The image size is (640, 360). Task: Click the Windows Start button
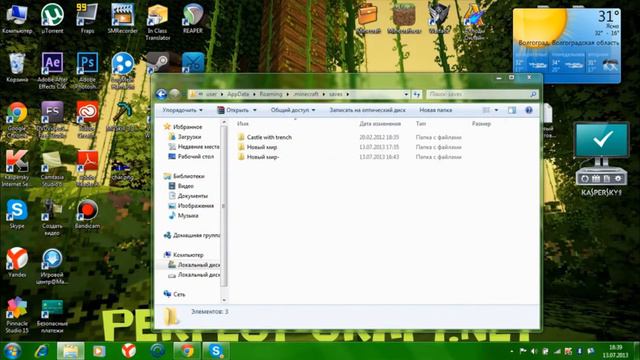pos(12,351)
